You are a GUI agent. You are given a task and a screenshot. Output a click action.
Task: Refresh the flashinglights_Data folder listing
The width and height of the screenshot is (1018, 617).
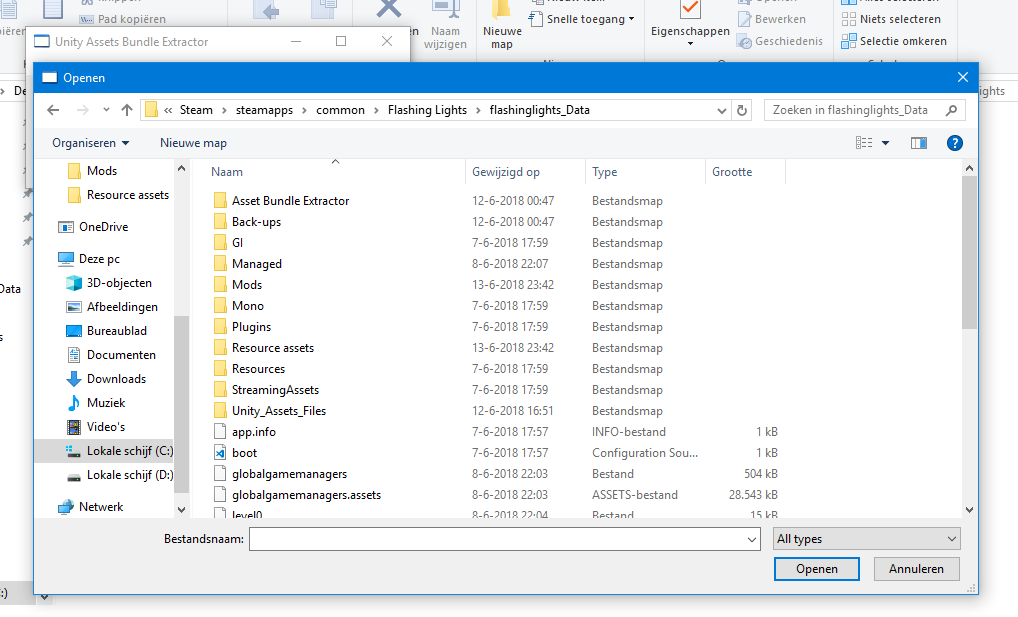point(741,110)
